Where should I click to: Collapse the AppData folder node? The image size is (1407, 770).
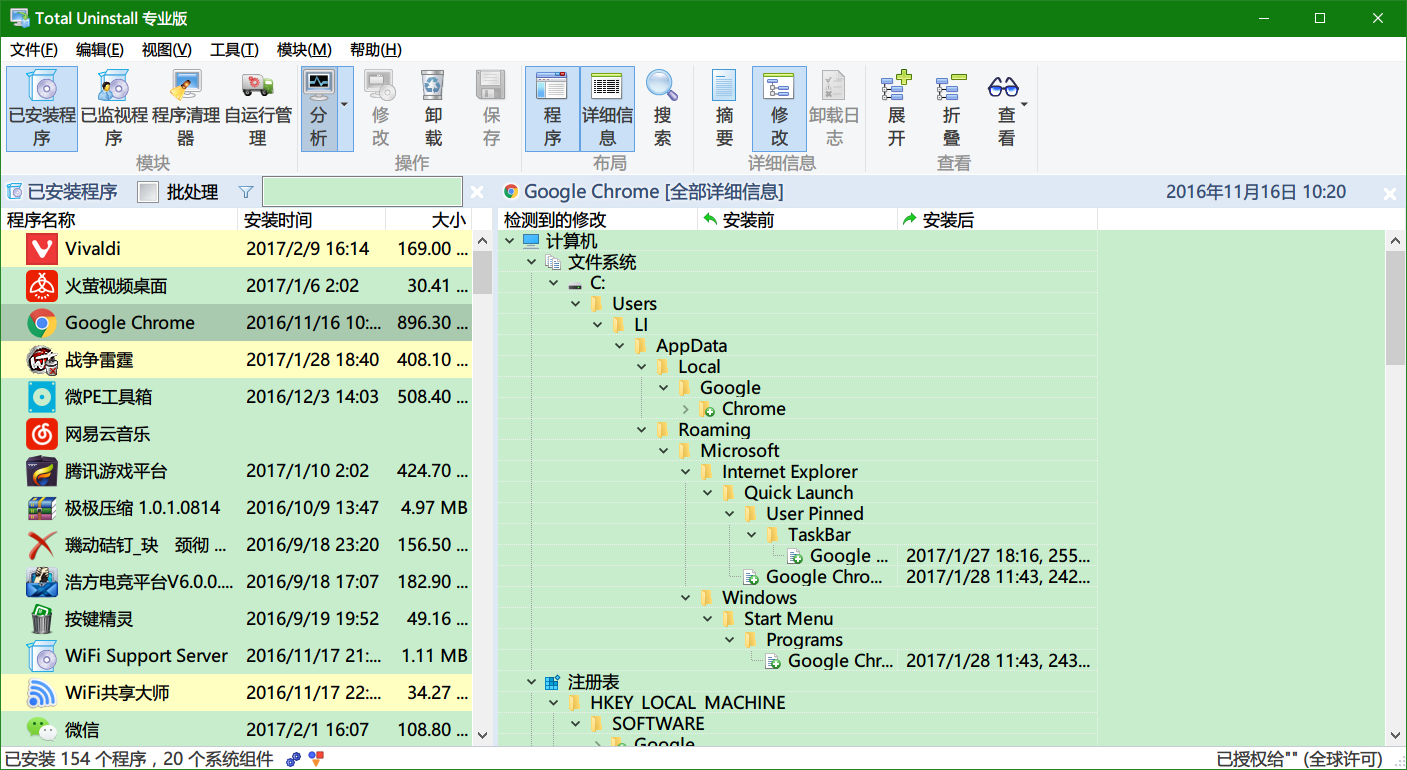tap(620, 346)
